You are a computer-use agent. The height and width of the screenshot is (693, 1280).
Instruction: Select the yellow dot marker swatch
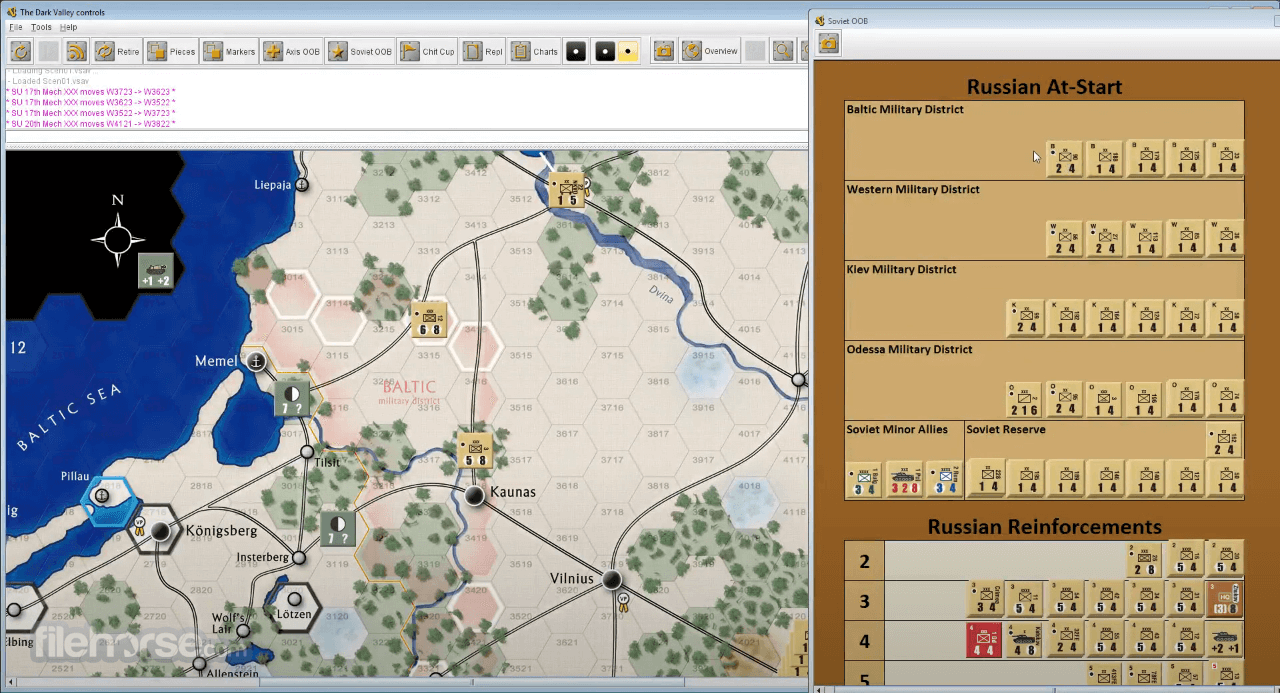pyautogui.click(x=628, y=51)
